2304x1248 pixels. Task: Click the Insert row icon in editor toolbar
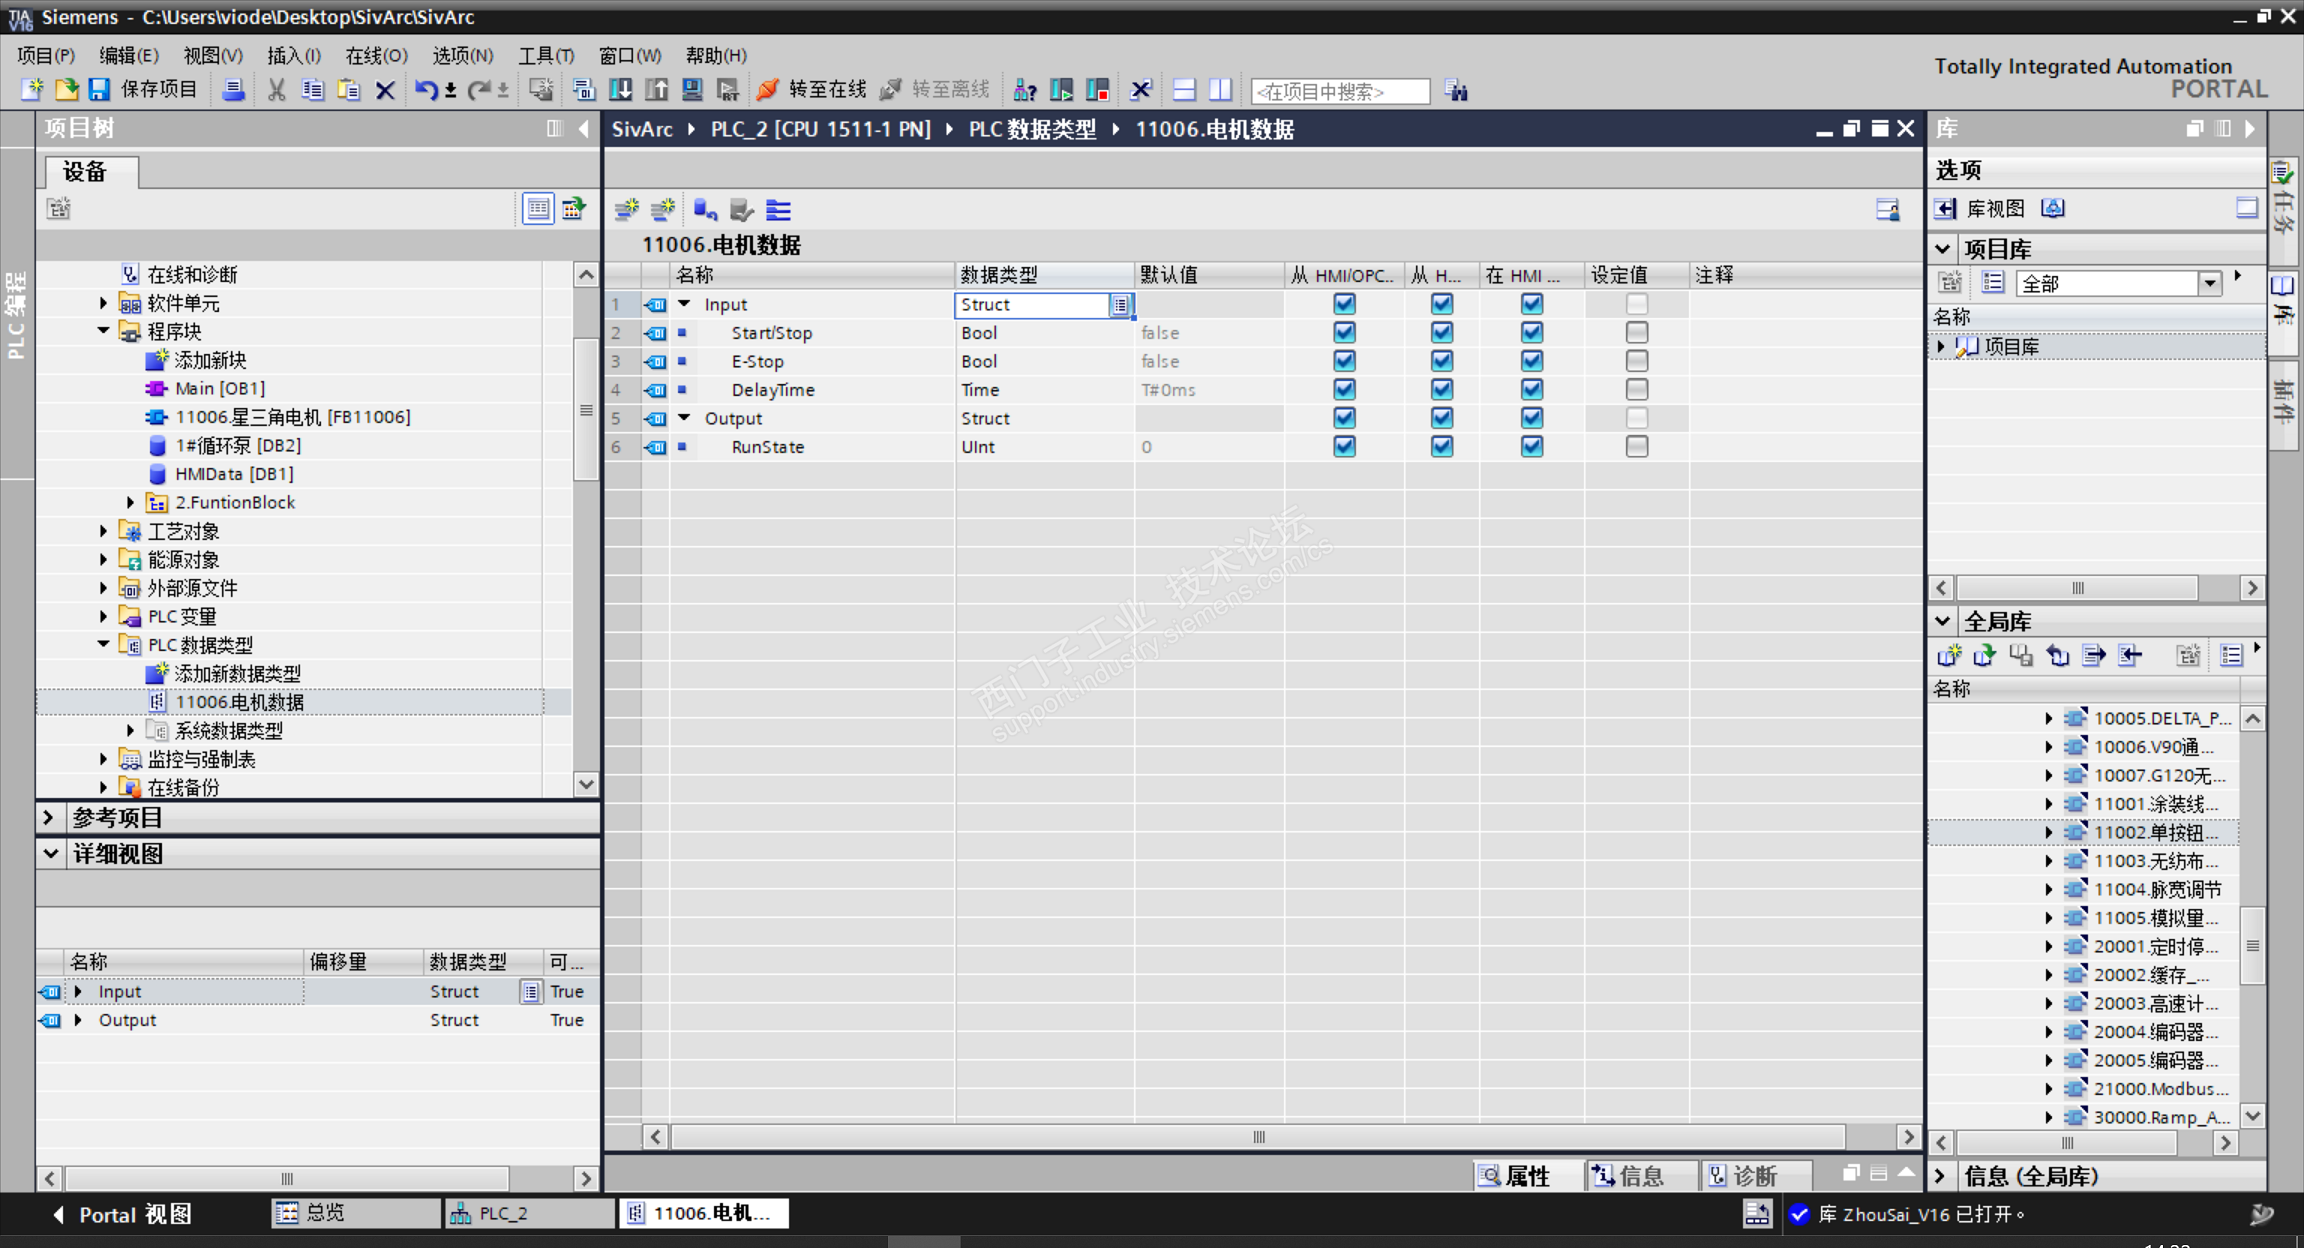pos(627,209)
